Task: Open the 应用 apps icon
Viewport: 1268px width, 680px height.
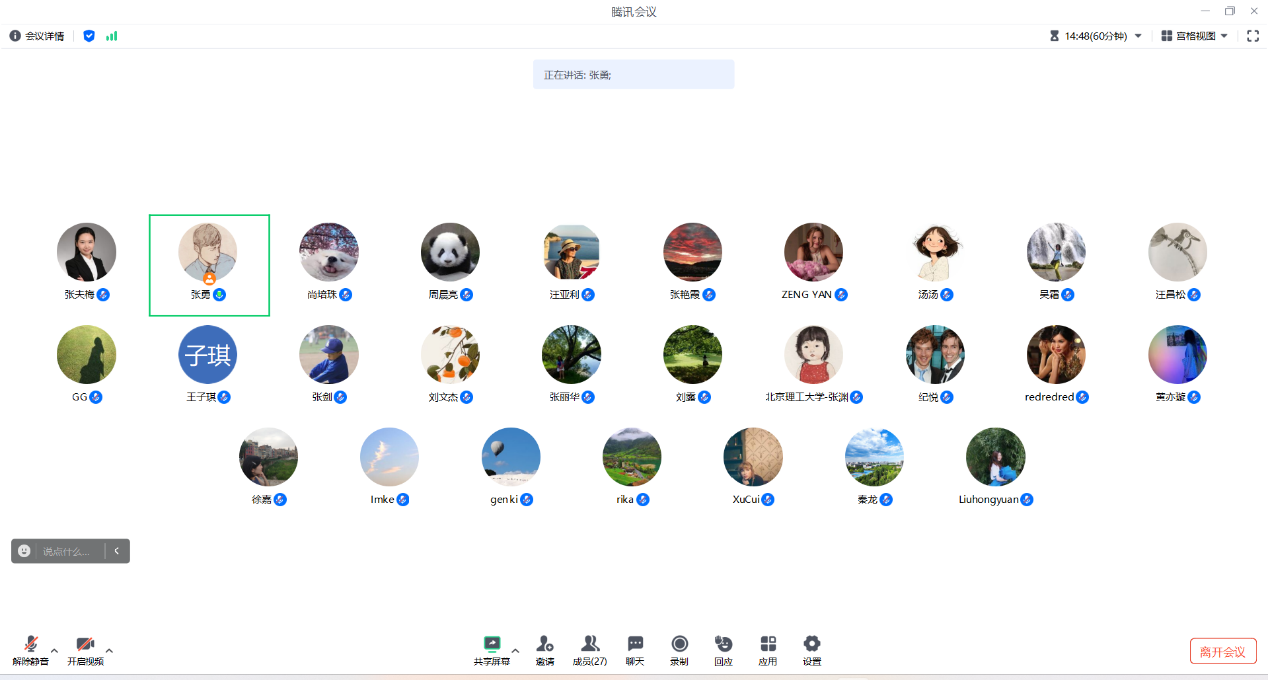Action: [768, 644]
